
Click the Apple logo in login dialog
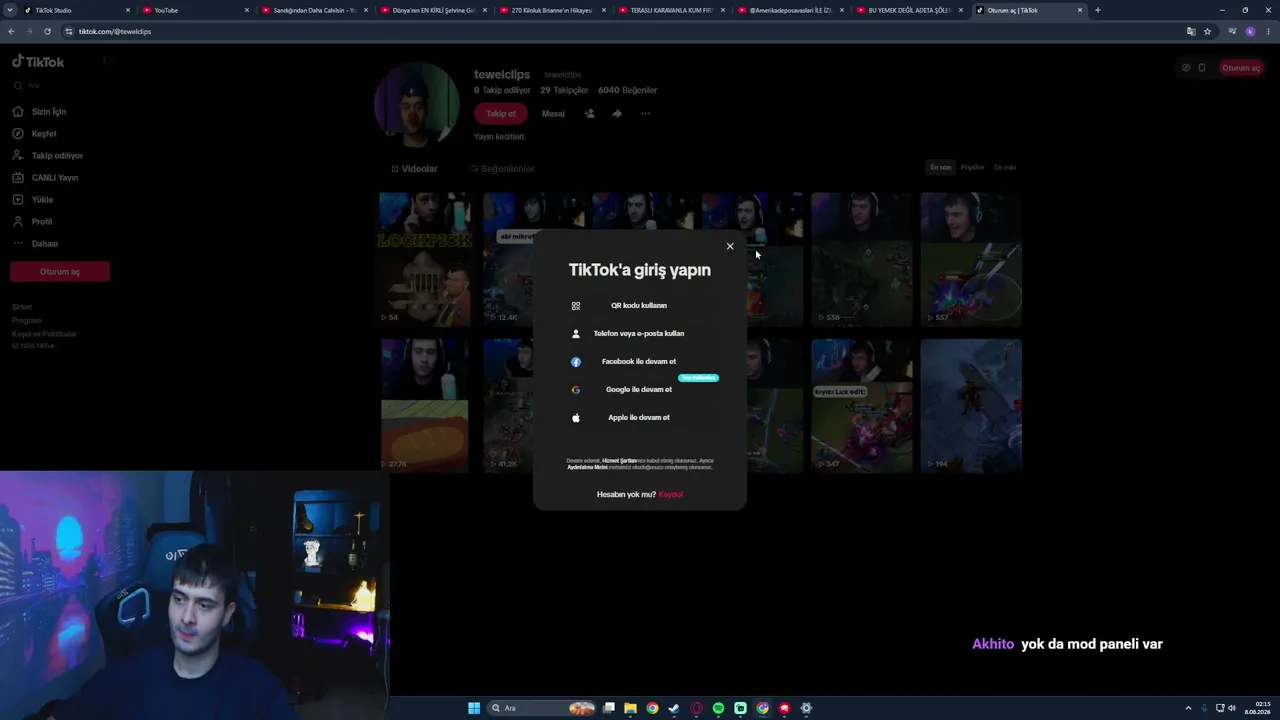[x=576, y=418]
